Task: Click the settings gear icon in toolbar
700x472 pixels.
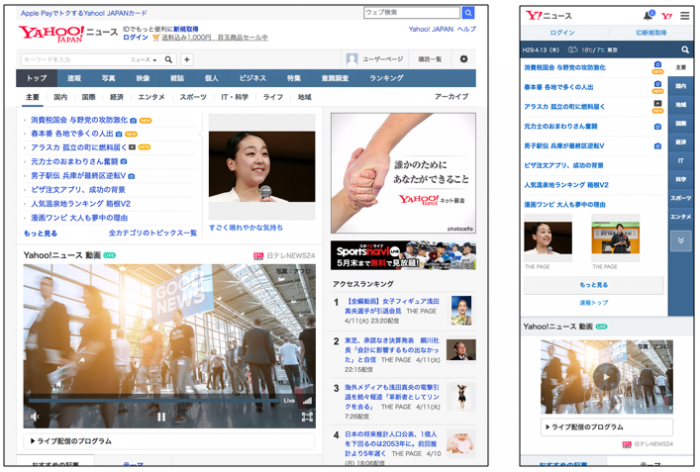Action: tap(463, 59)
